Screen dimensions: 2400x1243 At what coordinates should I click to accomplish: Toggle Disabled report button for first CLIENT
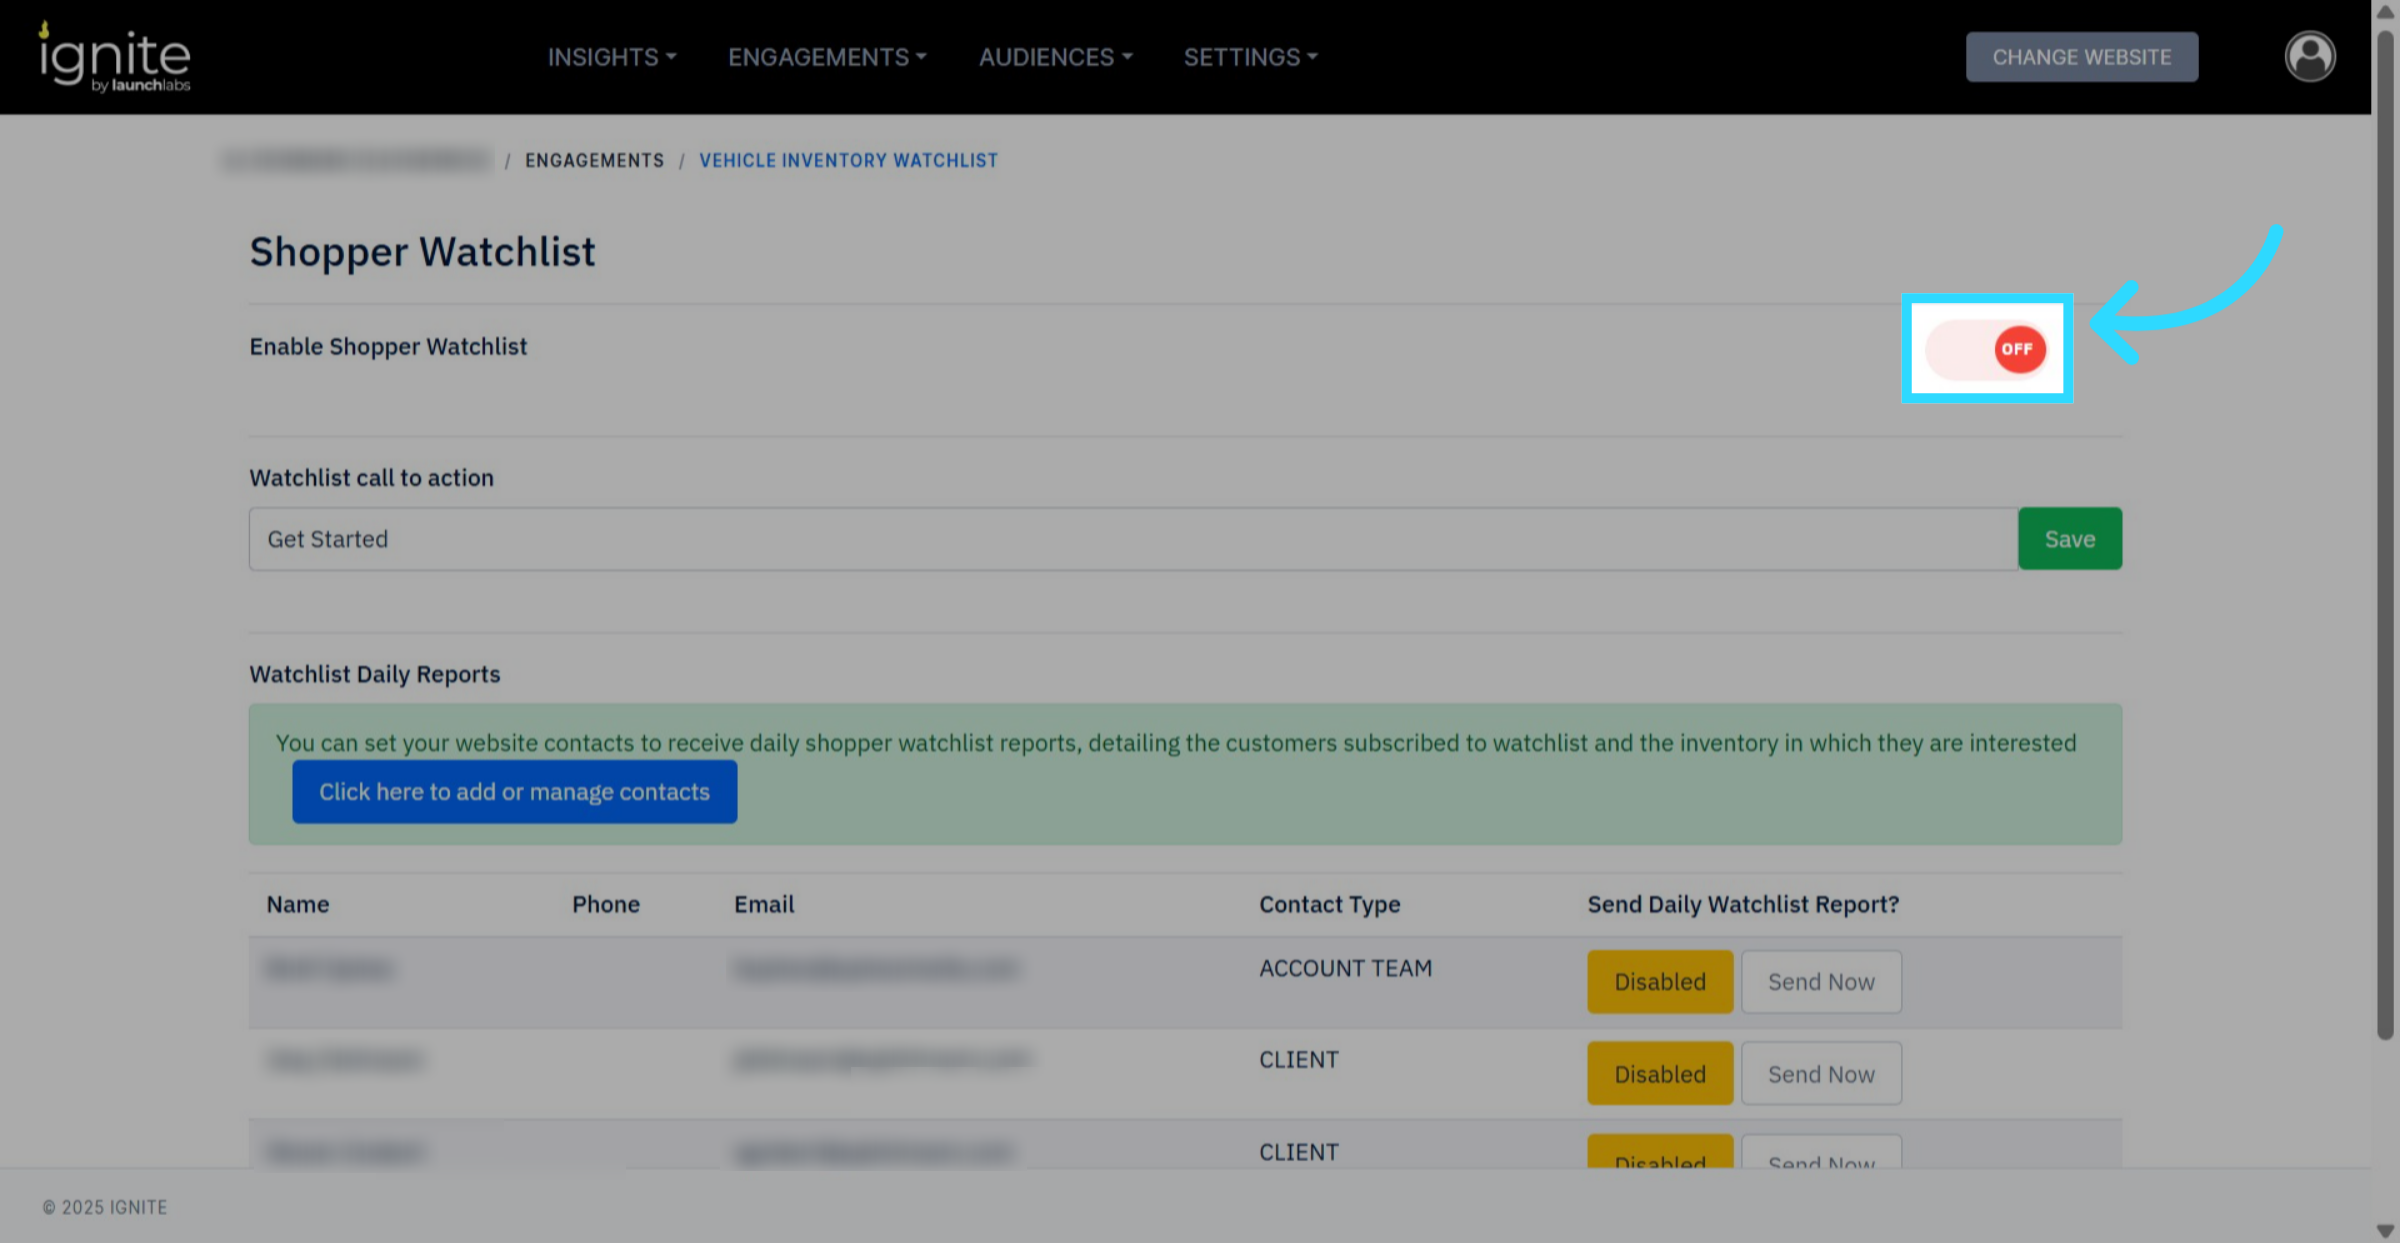click(x=1659, y=1074)
